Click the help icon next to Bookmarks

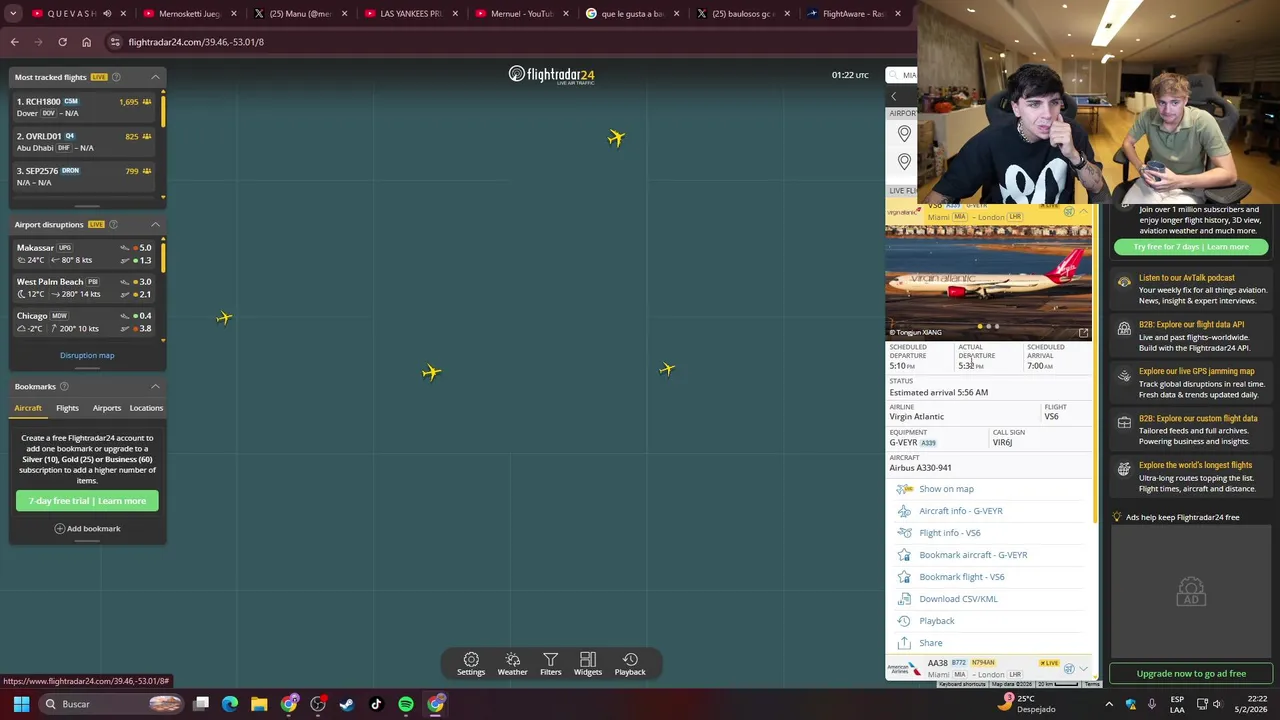point(64,386)
